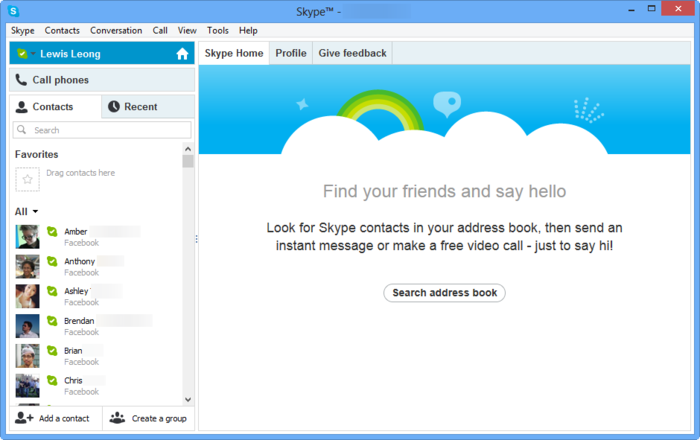Screen dimensions: 700x440
Task: Click the Skype home icon beside Lewis Leong
Action: click(182, 54)
